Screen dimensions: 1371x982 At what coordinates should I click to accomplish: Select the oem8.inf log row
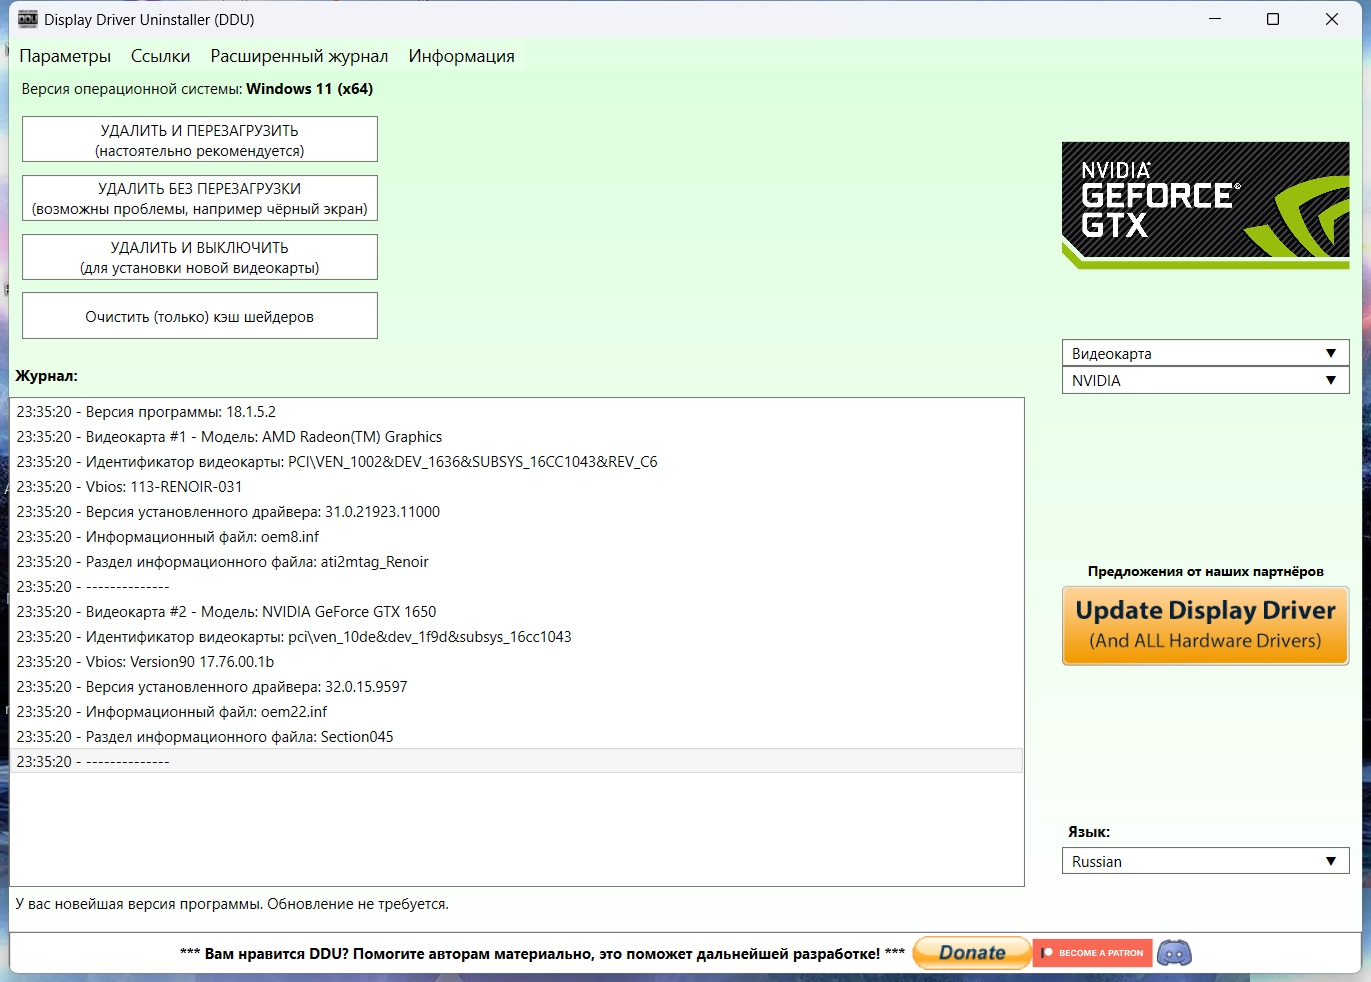(517, 537)
